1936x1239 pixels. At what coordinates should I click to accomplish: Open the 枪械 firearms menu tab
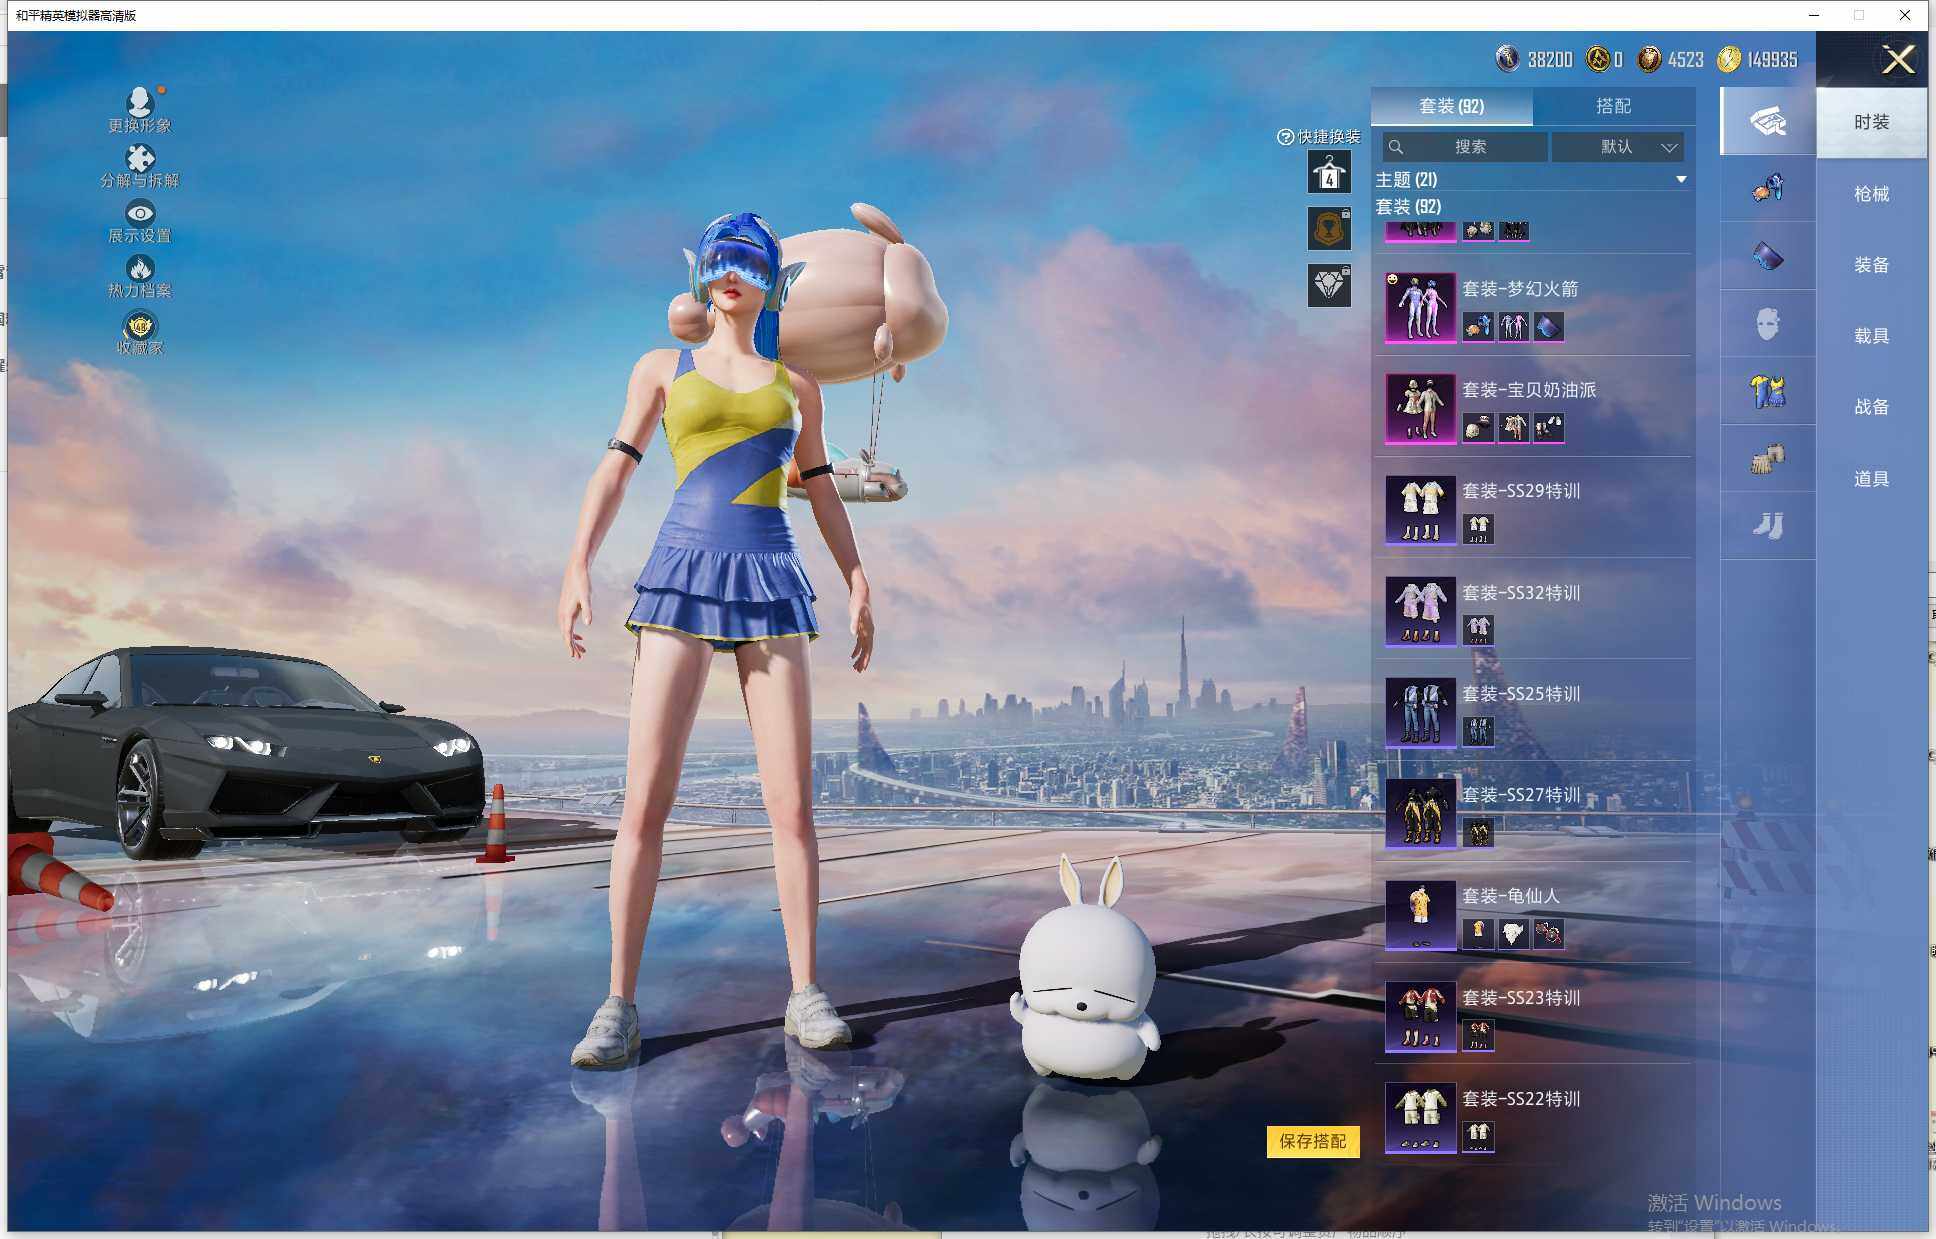tap(1871, 194)
